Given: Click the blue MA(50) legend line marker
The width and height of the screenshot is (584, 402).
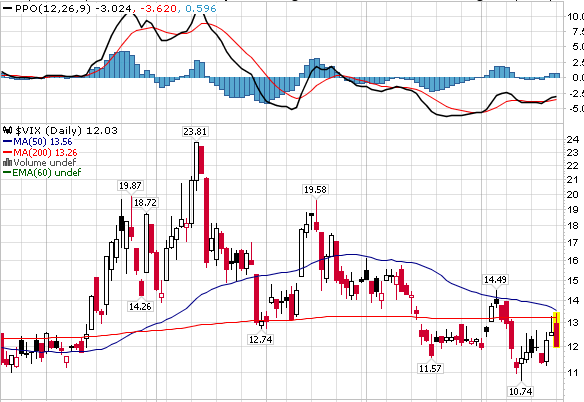Looking at the screenshot, I should coord(7,142).
